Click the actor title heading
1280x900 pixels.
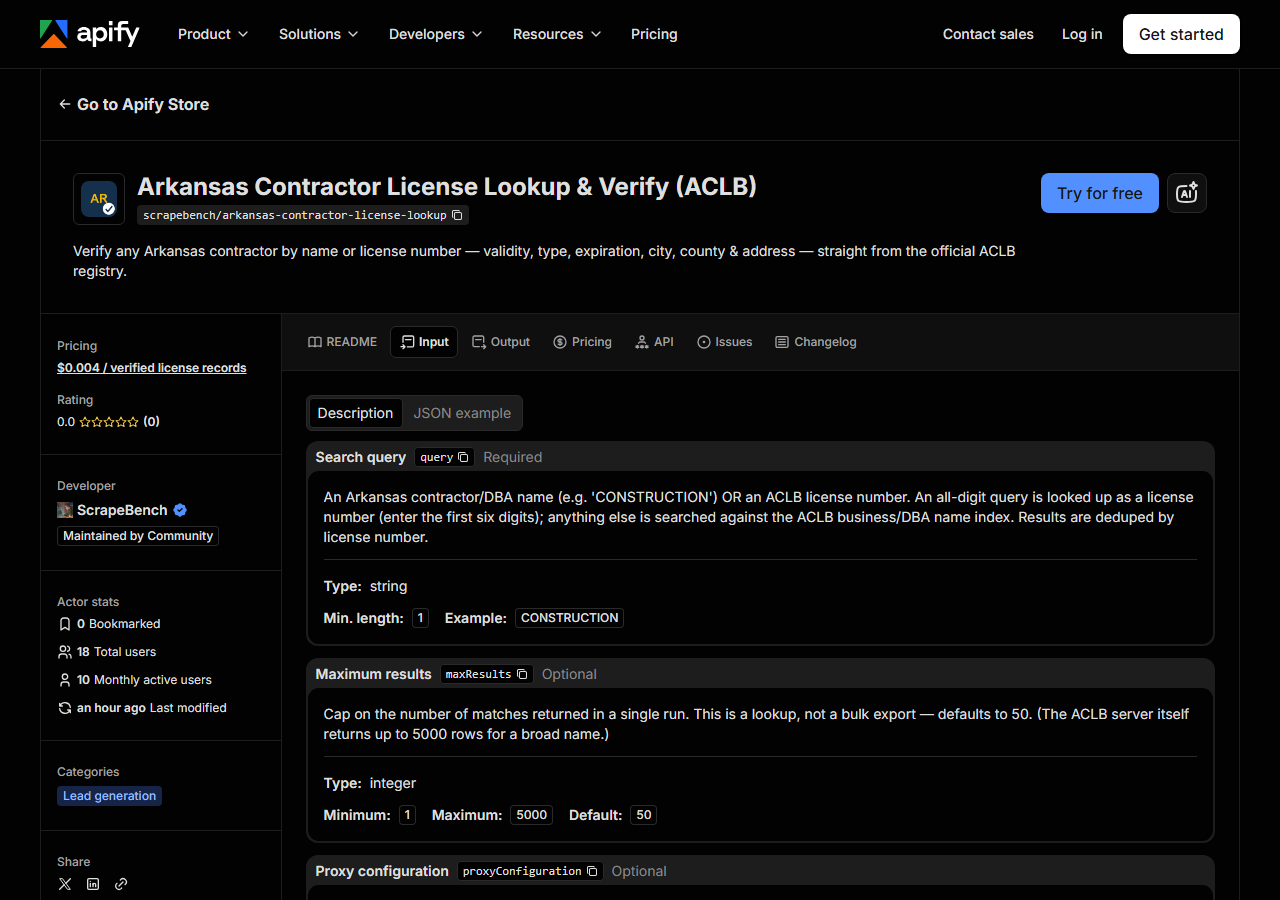click(x=447, y=187)
